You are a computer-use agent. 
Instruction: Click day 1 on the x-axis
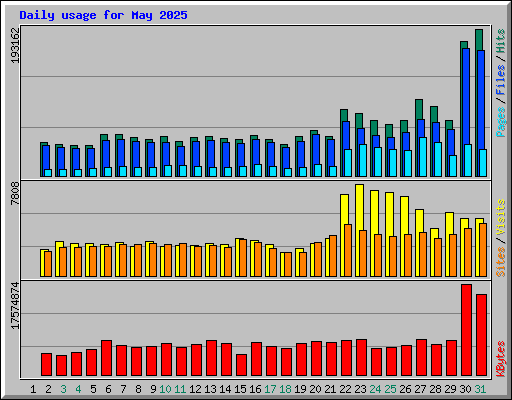tap(33, 389)
